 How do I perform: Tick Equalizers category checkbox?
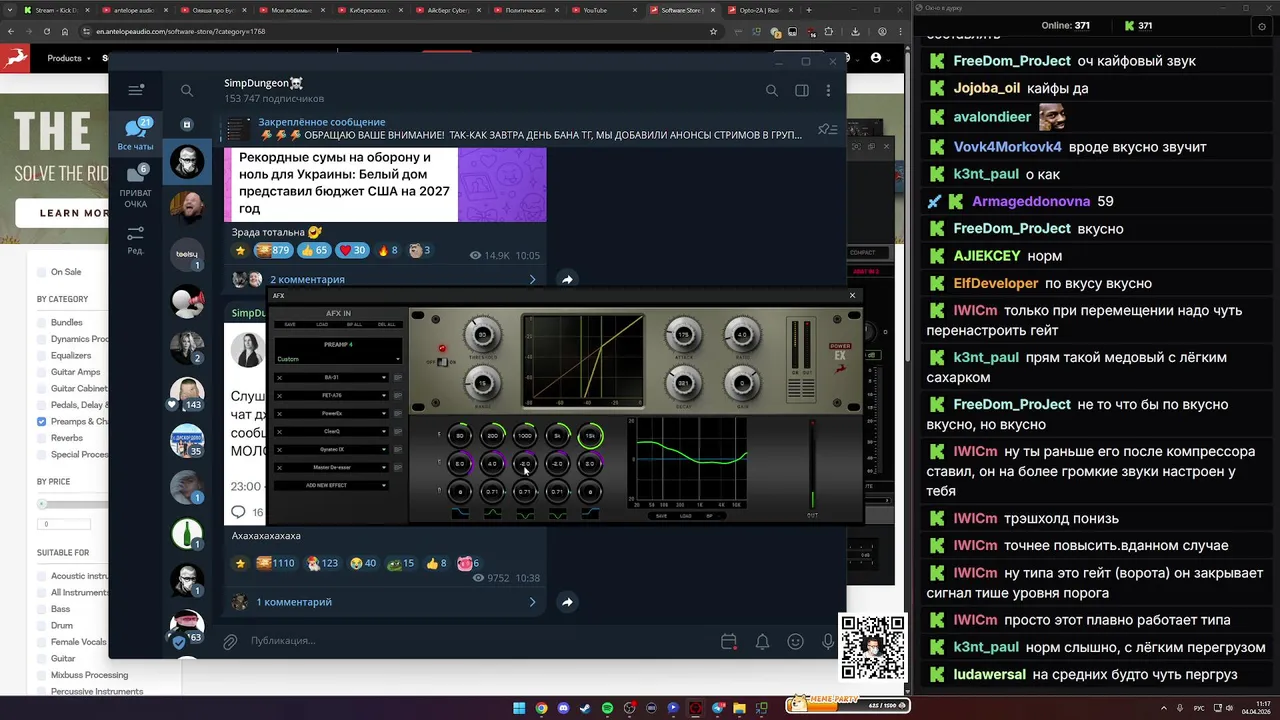(x=42, y=355)
